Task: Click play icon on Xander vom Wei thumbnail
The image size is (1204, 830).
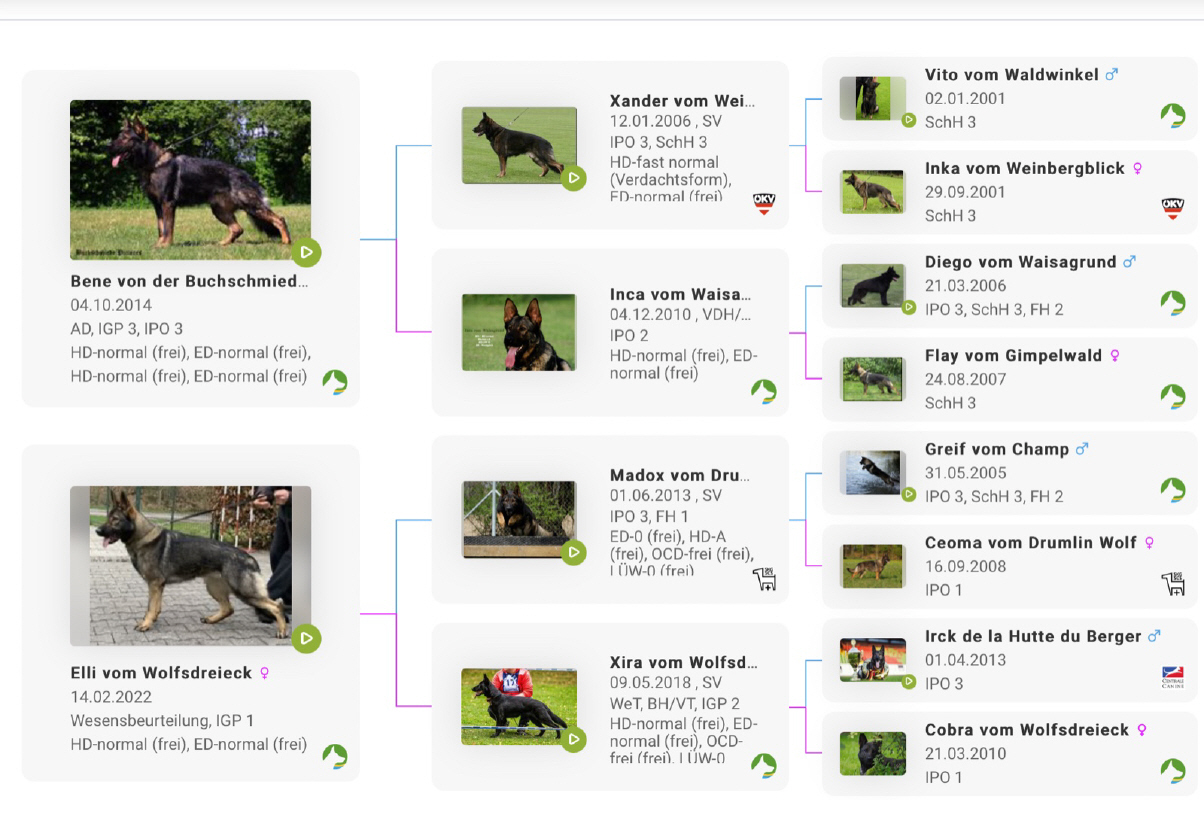Action: tap(573, 179)
